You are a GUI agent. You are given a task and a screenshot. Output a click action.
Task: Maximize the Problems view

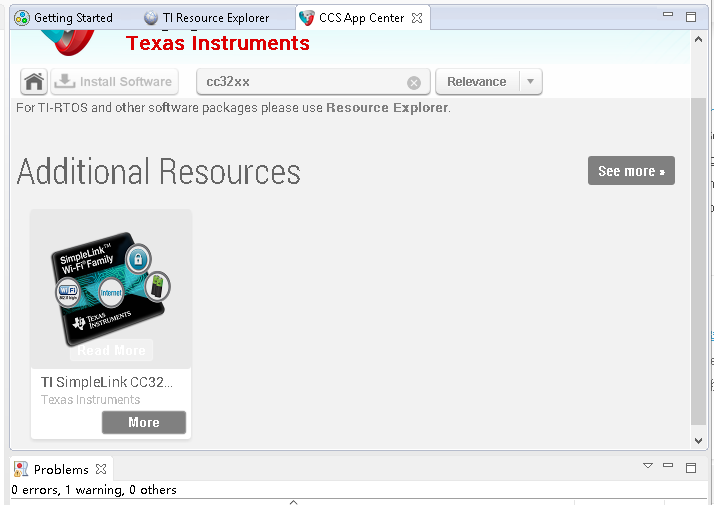click(x=691, y=468)
